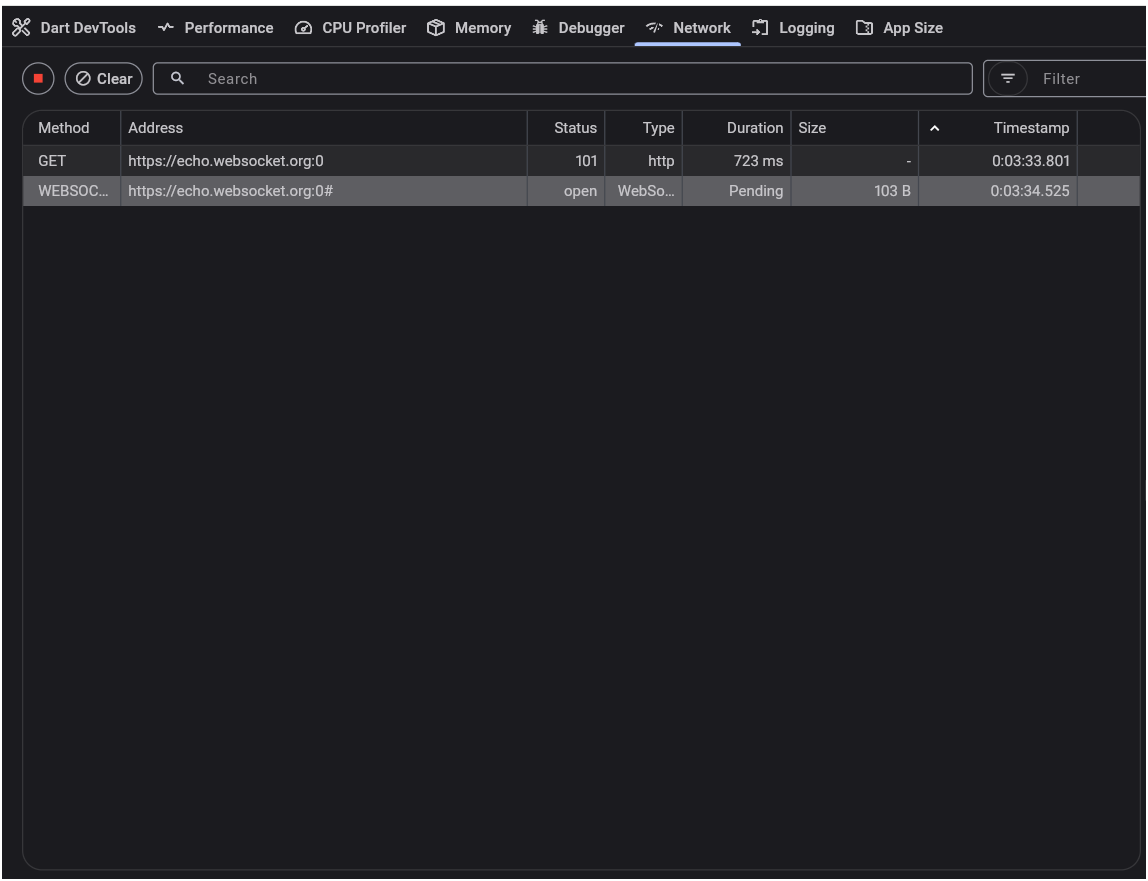Click the Dart DevTools wrench icon
Screen dimensions: 1148x881
tap(21, 28)
